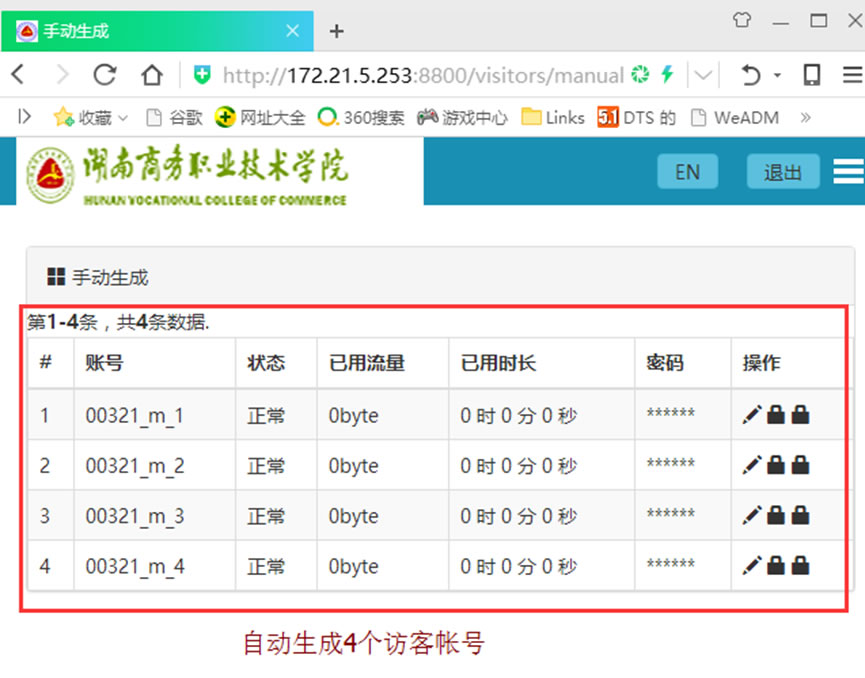Log out using the 退出 button
The image size is (865, 678).
[782, 172]
